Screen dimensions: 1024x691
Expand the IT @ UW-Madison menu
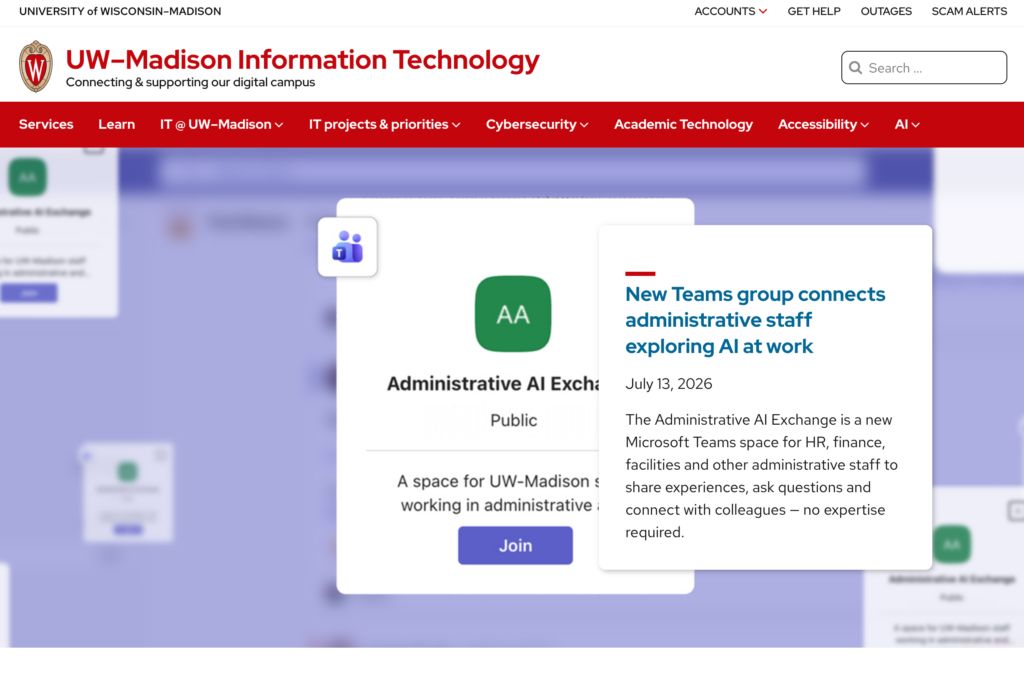pyautogui.click(x=221, y=124)
